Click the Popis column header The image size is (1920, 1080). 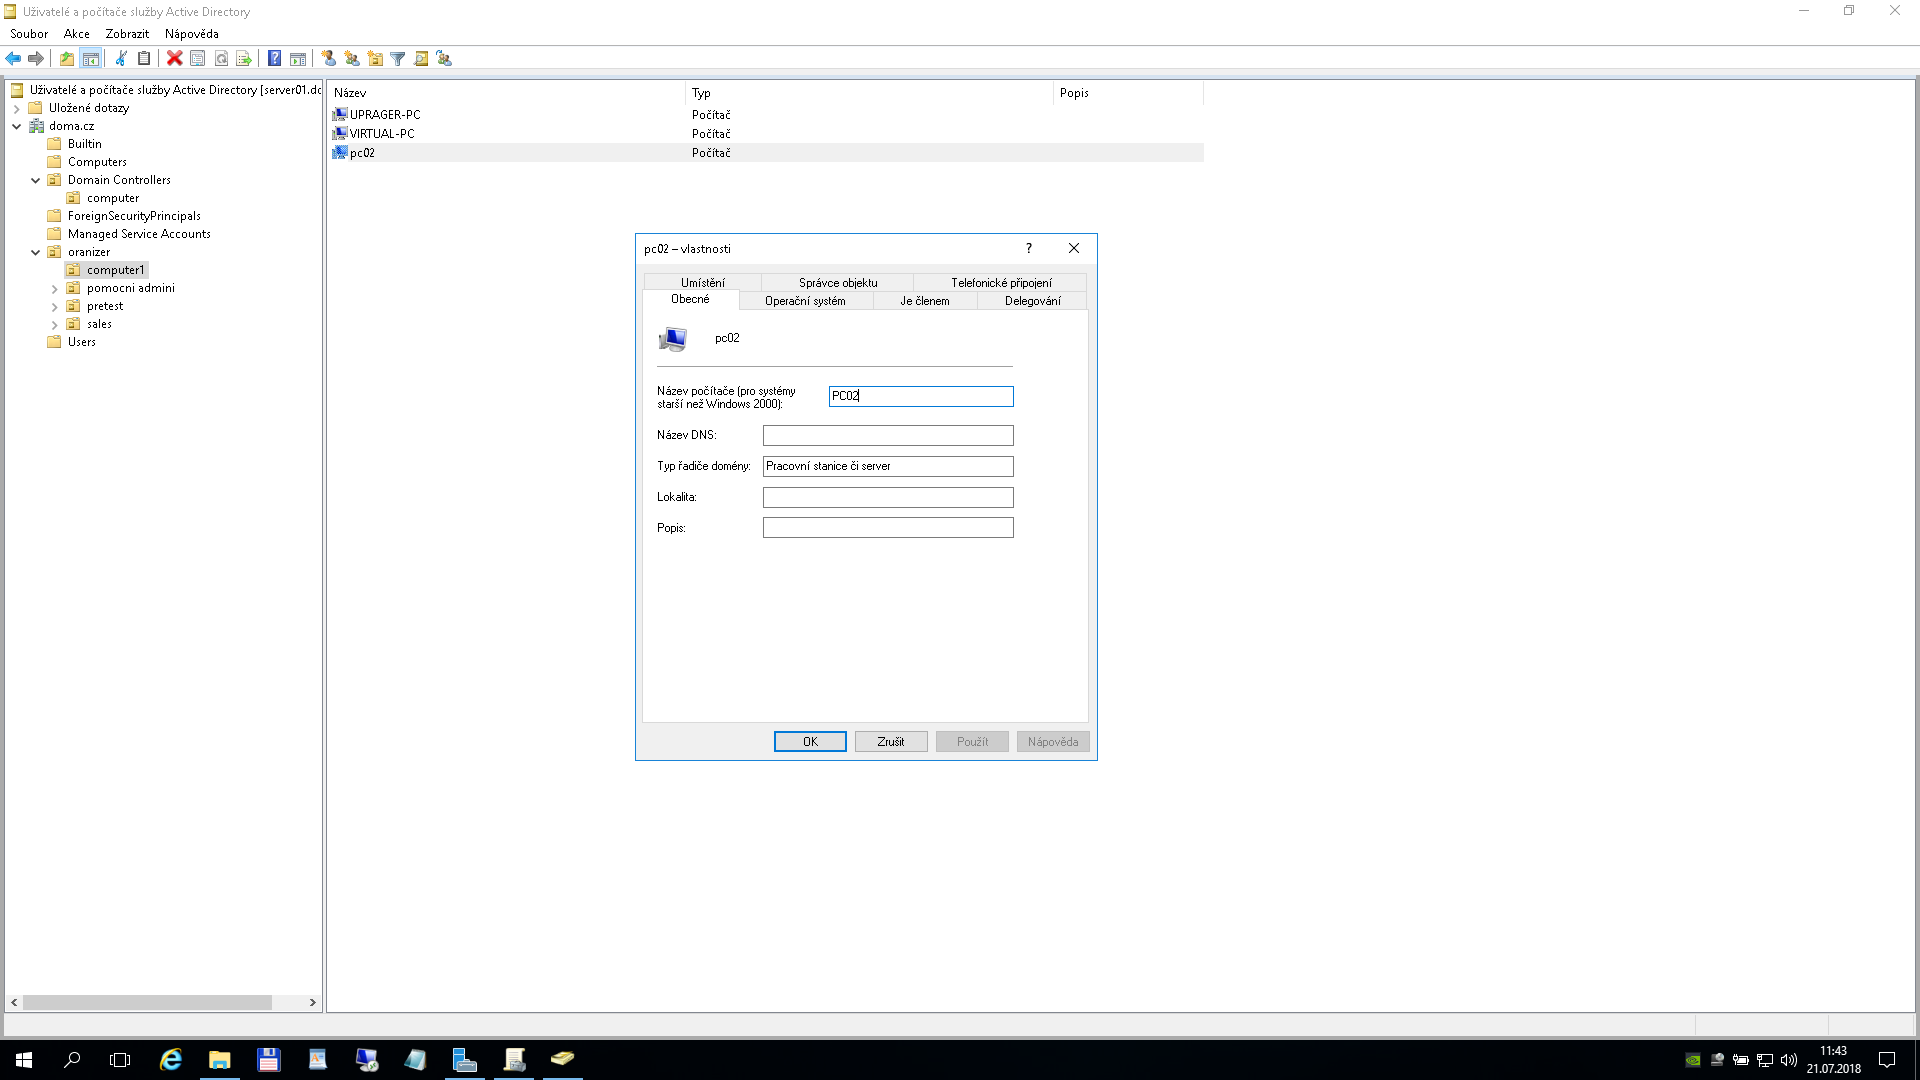pos(1129,93)
